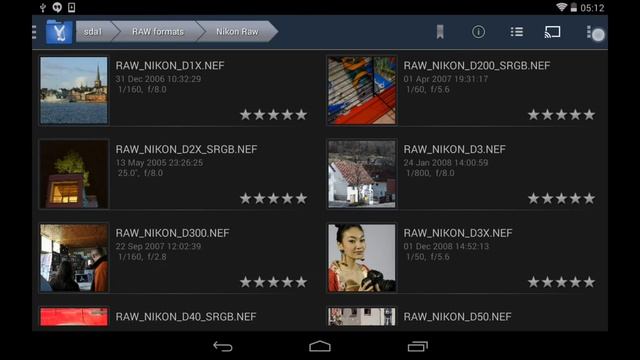
Task: Go to the sda1 breadcrumb
Action: point(93,31)
